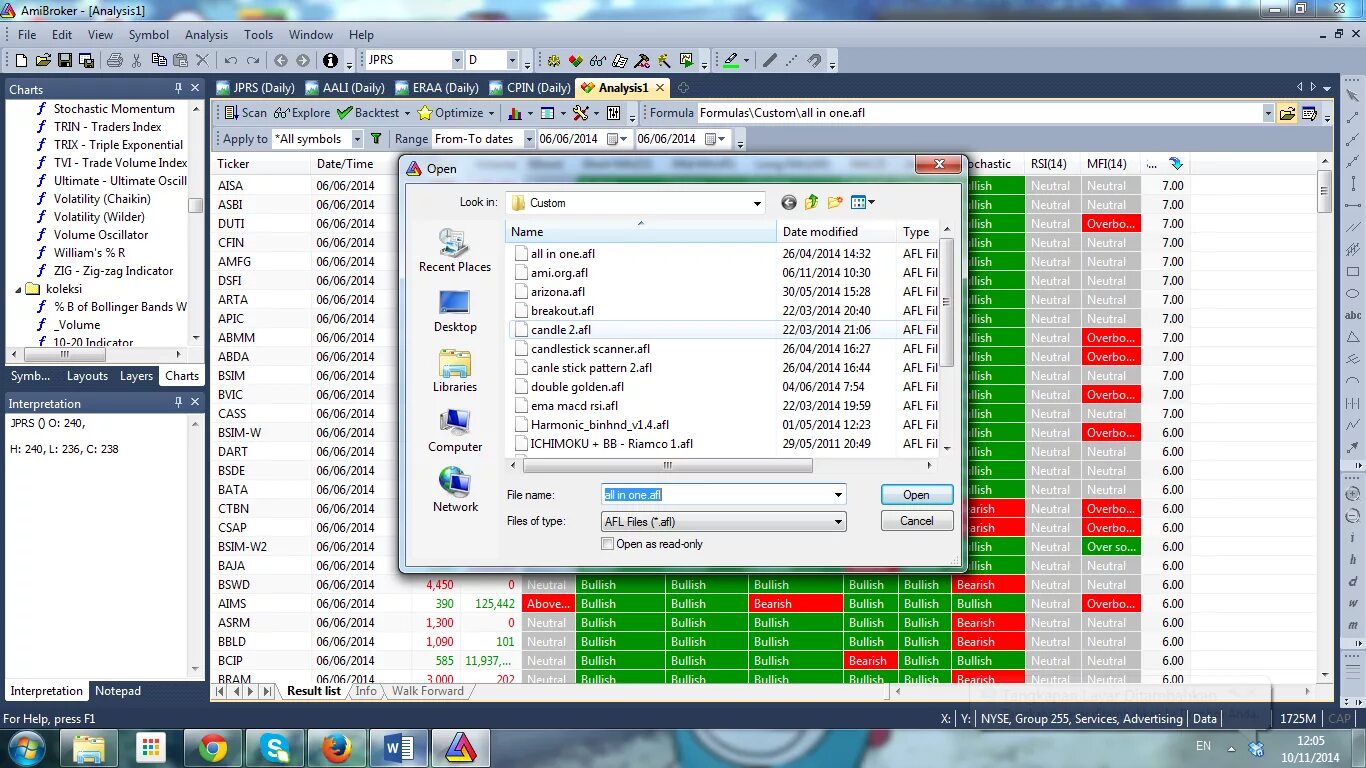Viewport: 1366px width, 768px height.
Task: Click the Copy icon in main toolbar
Action: click(x=159, y=60)
